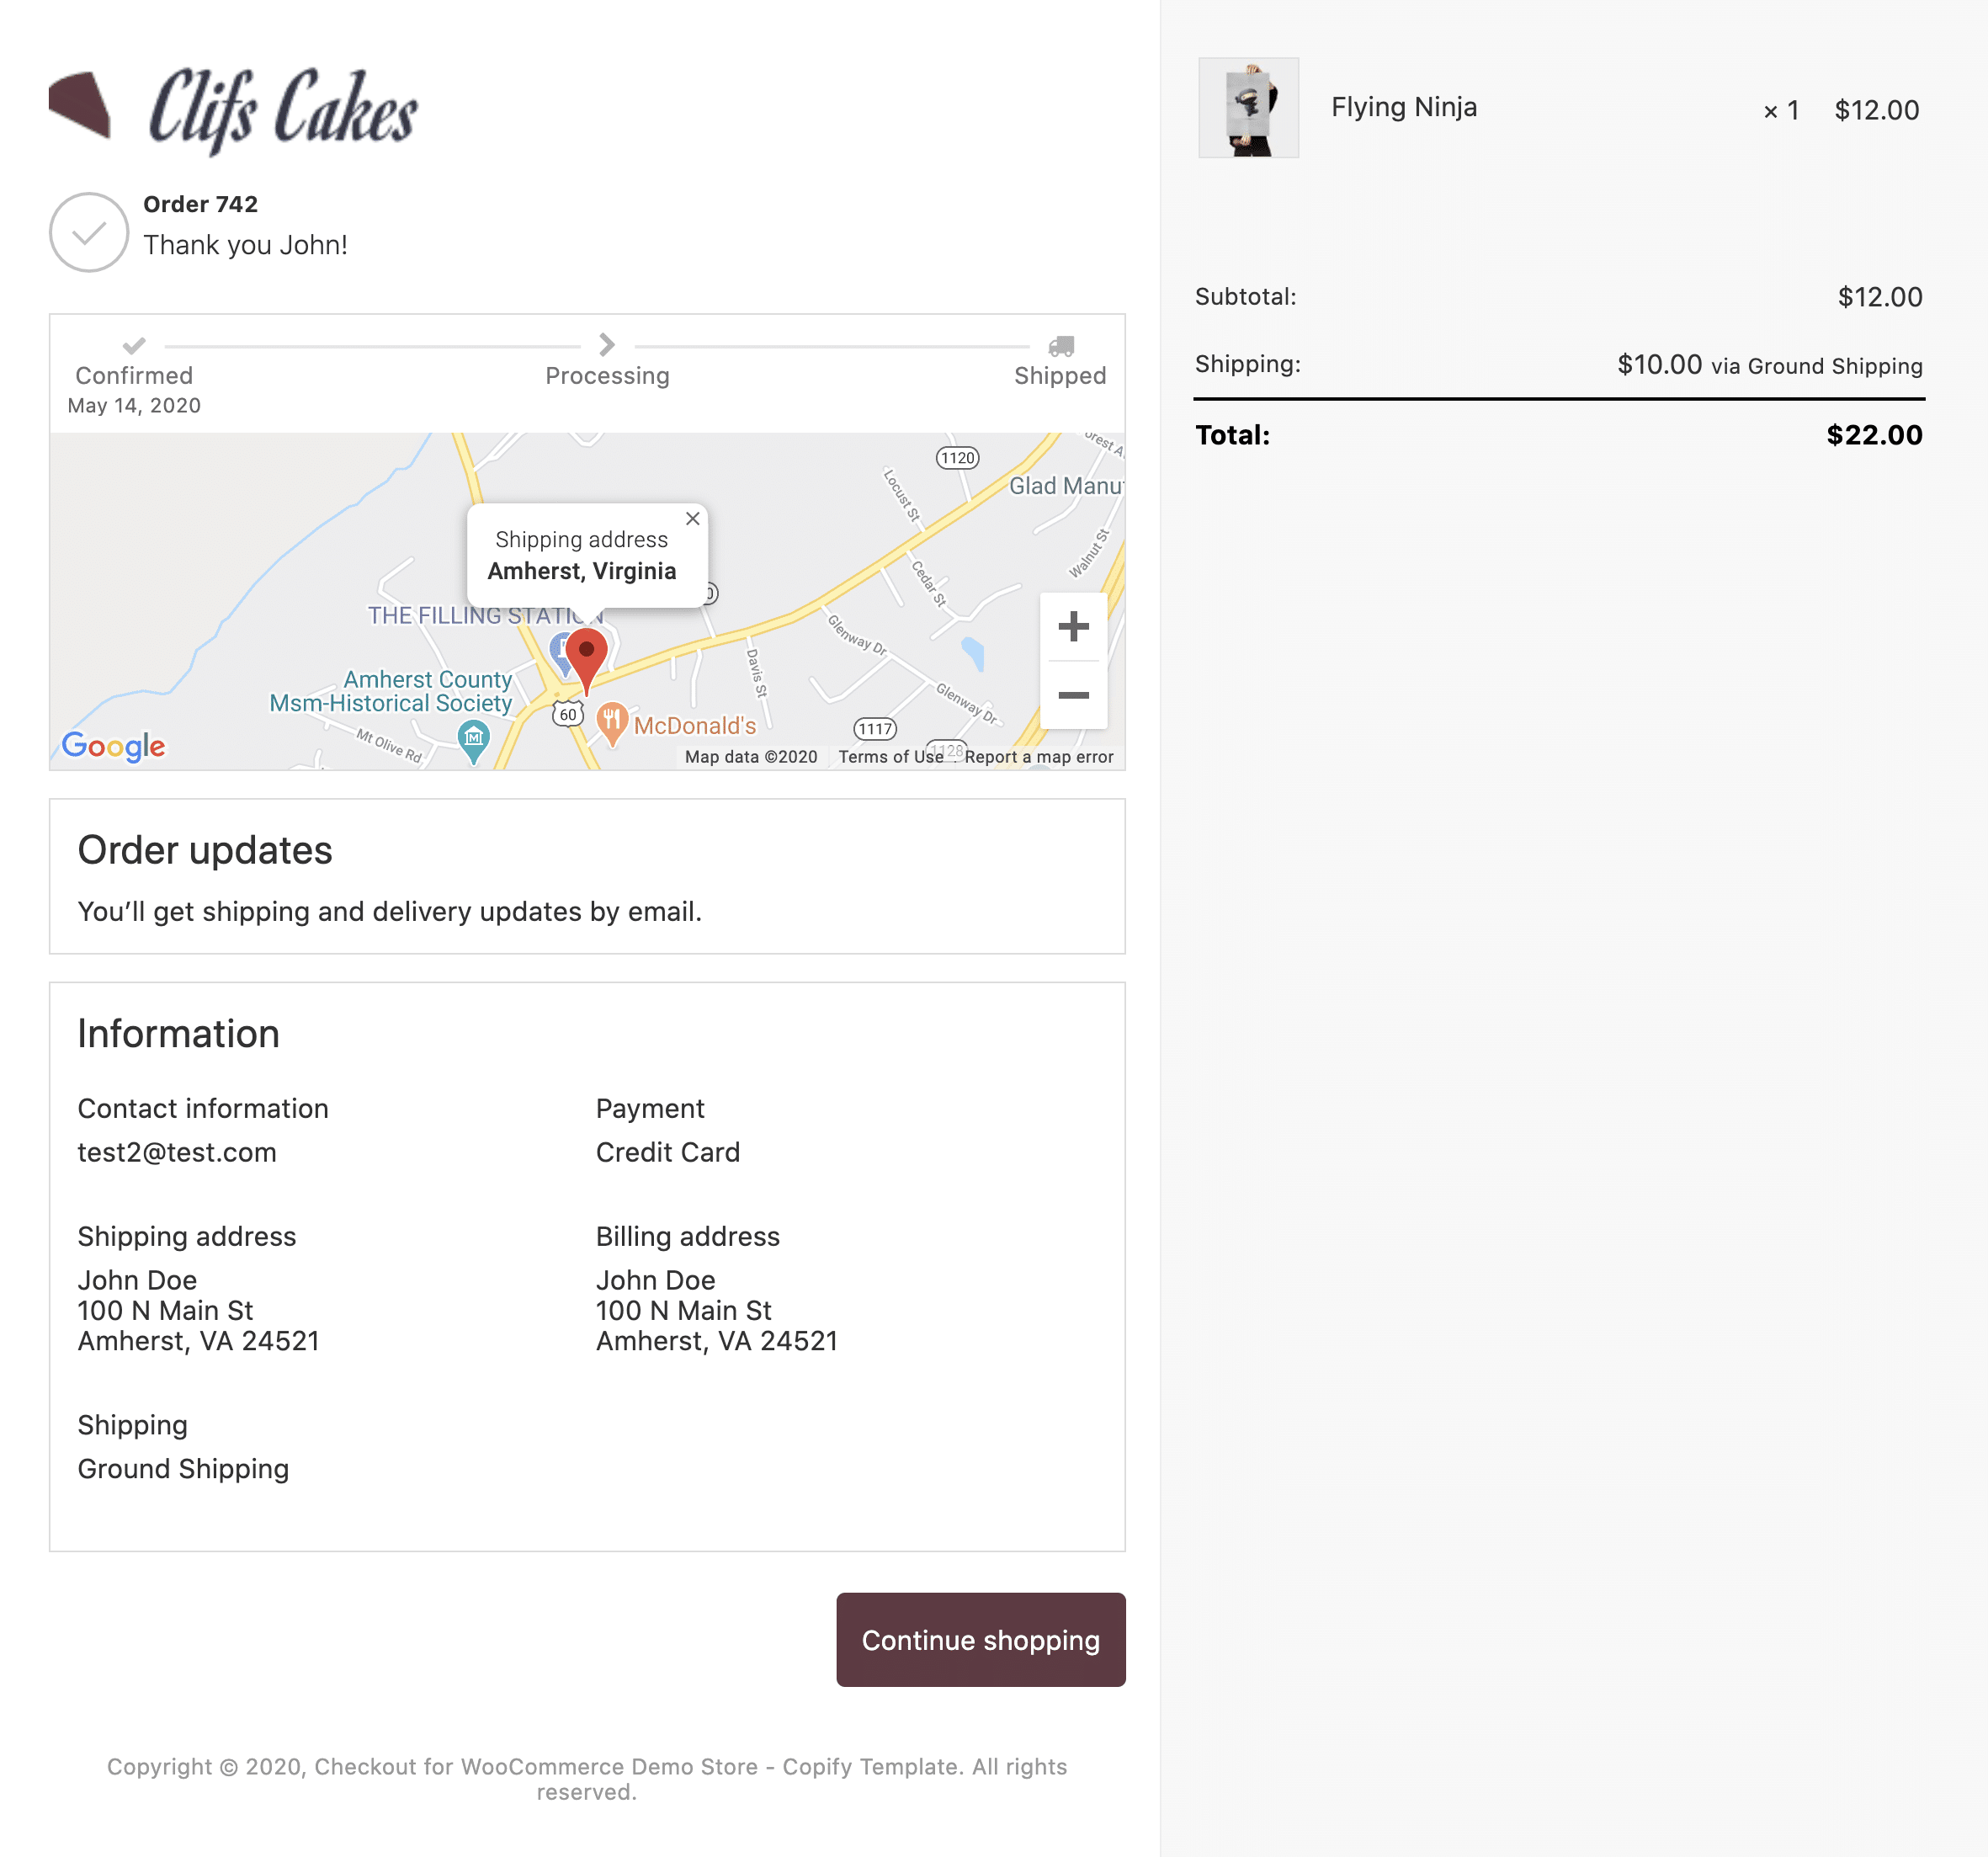Click the Flying Ninja product name
The width and height of the screenshot is (1988, 1857).
click(1403, 107)
